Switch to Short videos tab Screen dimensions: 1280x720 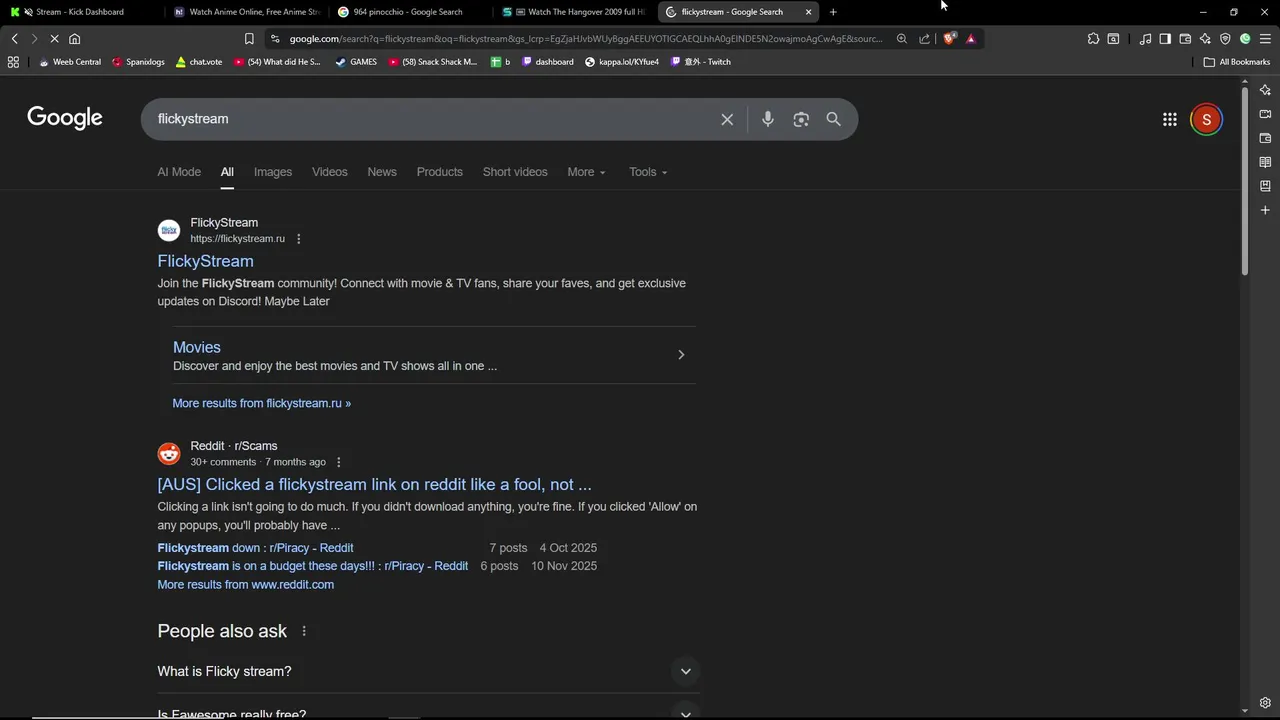pos(515,172)
